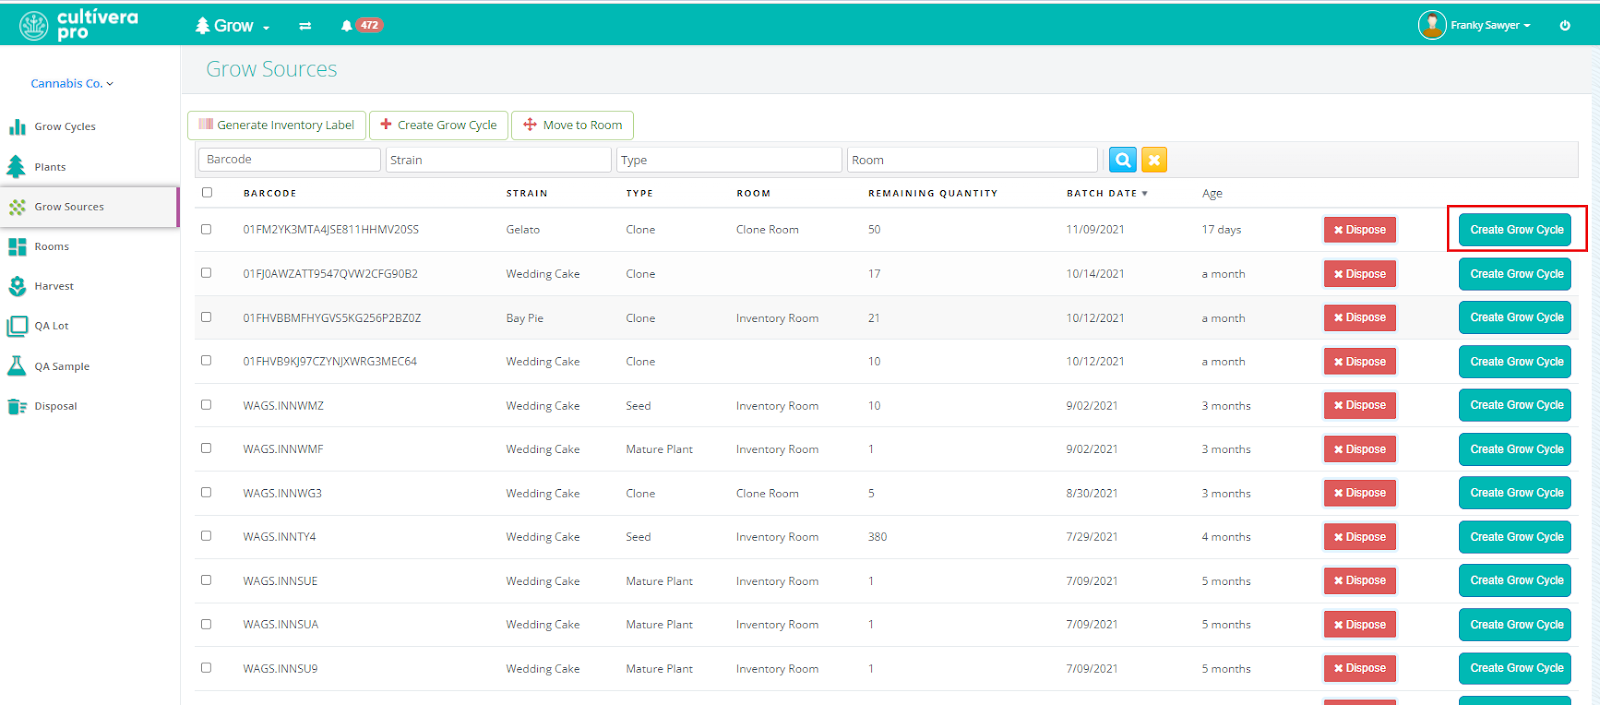Create Grow Cycle for Bay Pie row
1600x705 pixels.
tap(1515, 317)
